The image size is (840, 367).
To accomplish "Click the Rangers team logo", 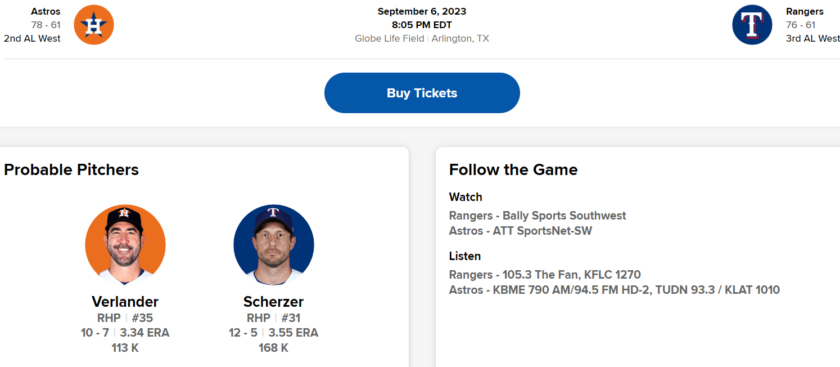I will tap(752, 25).
